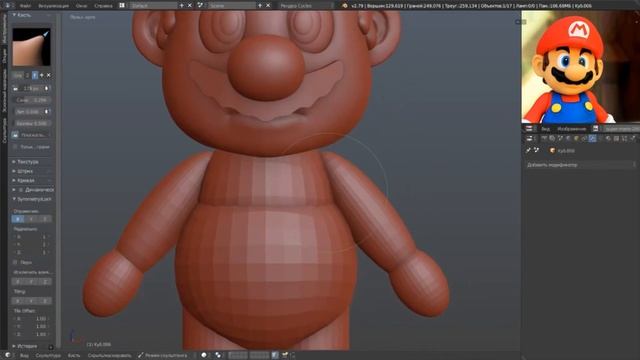Open the Изображение menu in image editor
Screen dimensions: 640x360
(571, 129)
